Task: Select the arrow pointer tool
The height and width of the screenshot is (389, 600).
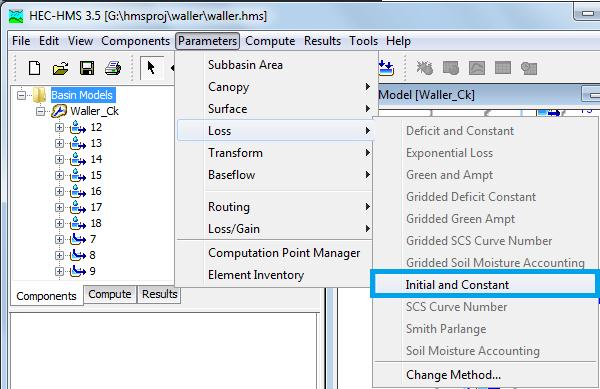Action: [x=151, y=68]
